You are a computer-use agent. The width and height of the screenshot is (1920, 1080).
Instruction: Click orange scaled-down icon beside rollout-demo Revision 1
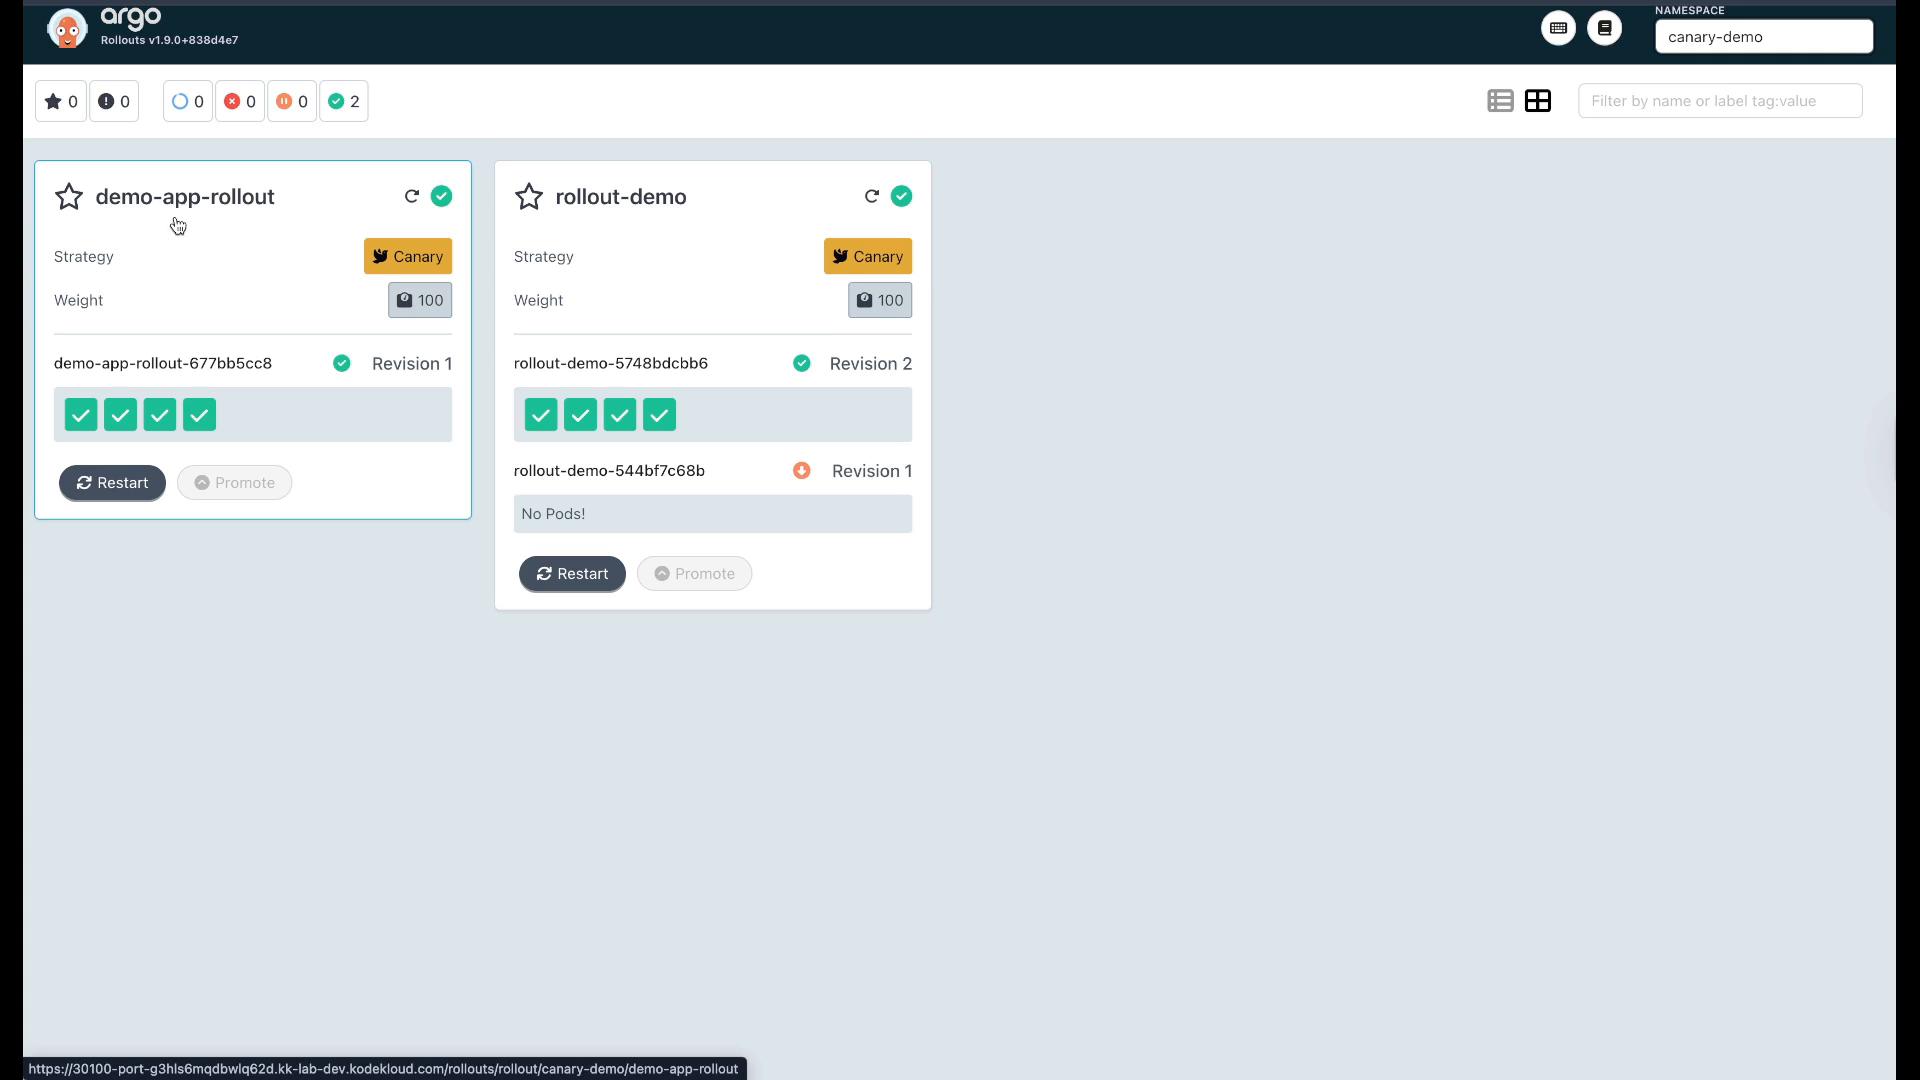pos(802,470)
